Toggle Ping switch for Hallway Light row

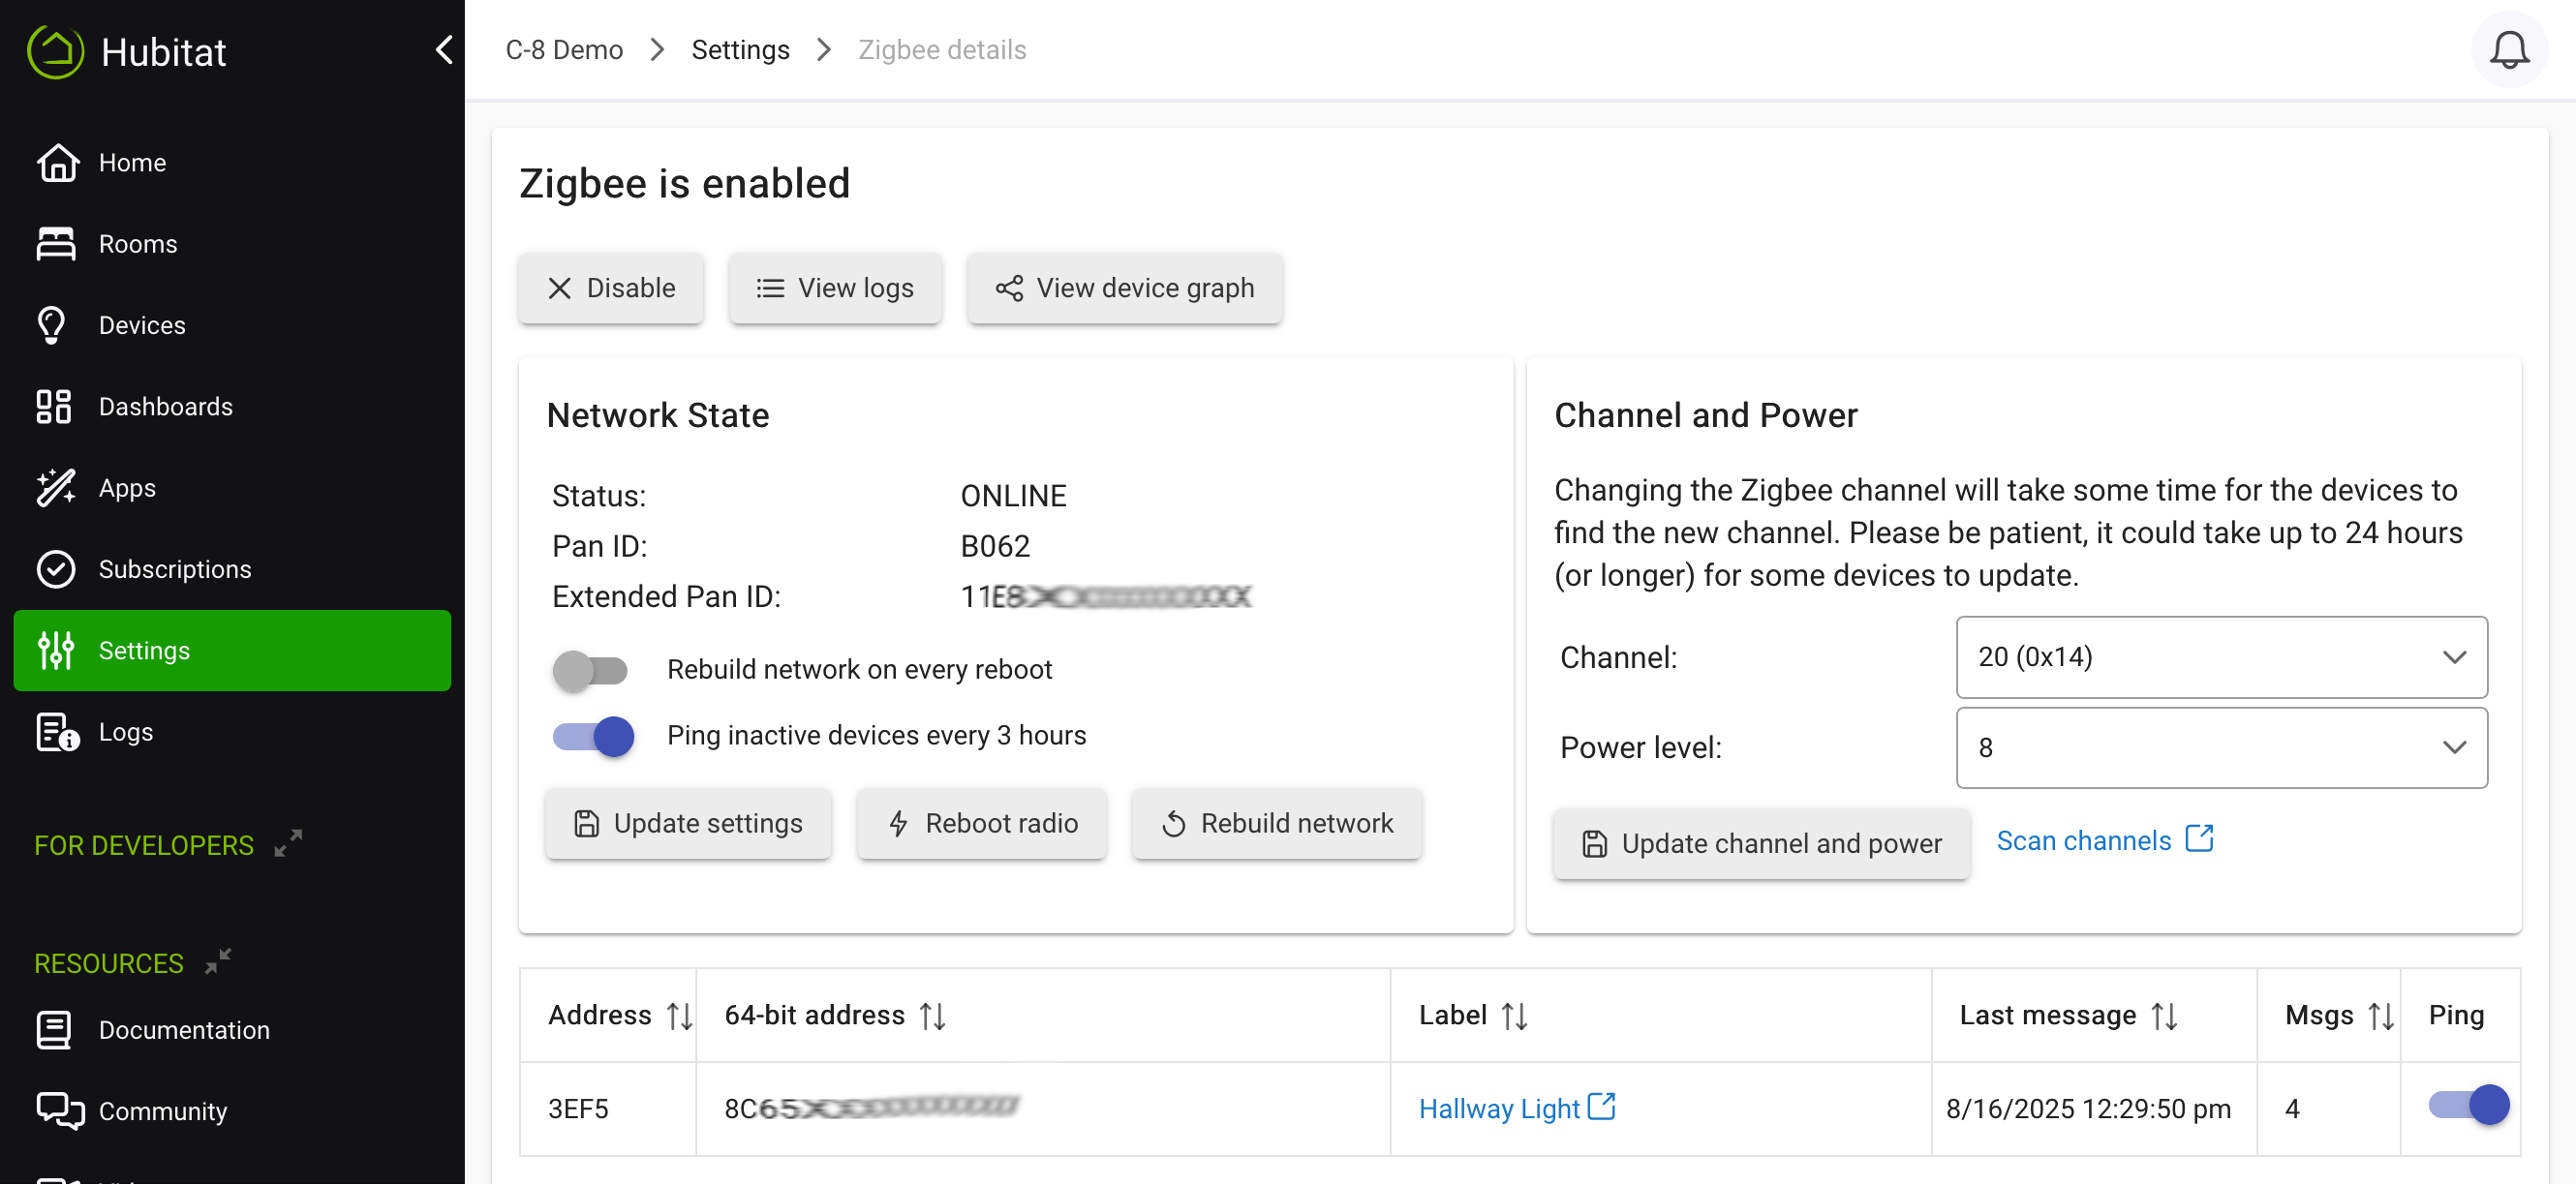pyautogui.click(x=2469, y=1105)
